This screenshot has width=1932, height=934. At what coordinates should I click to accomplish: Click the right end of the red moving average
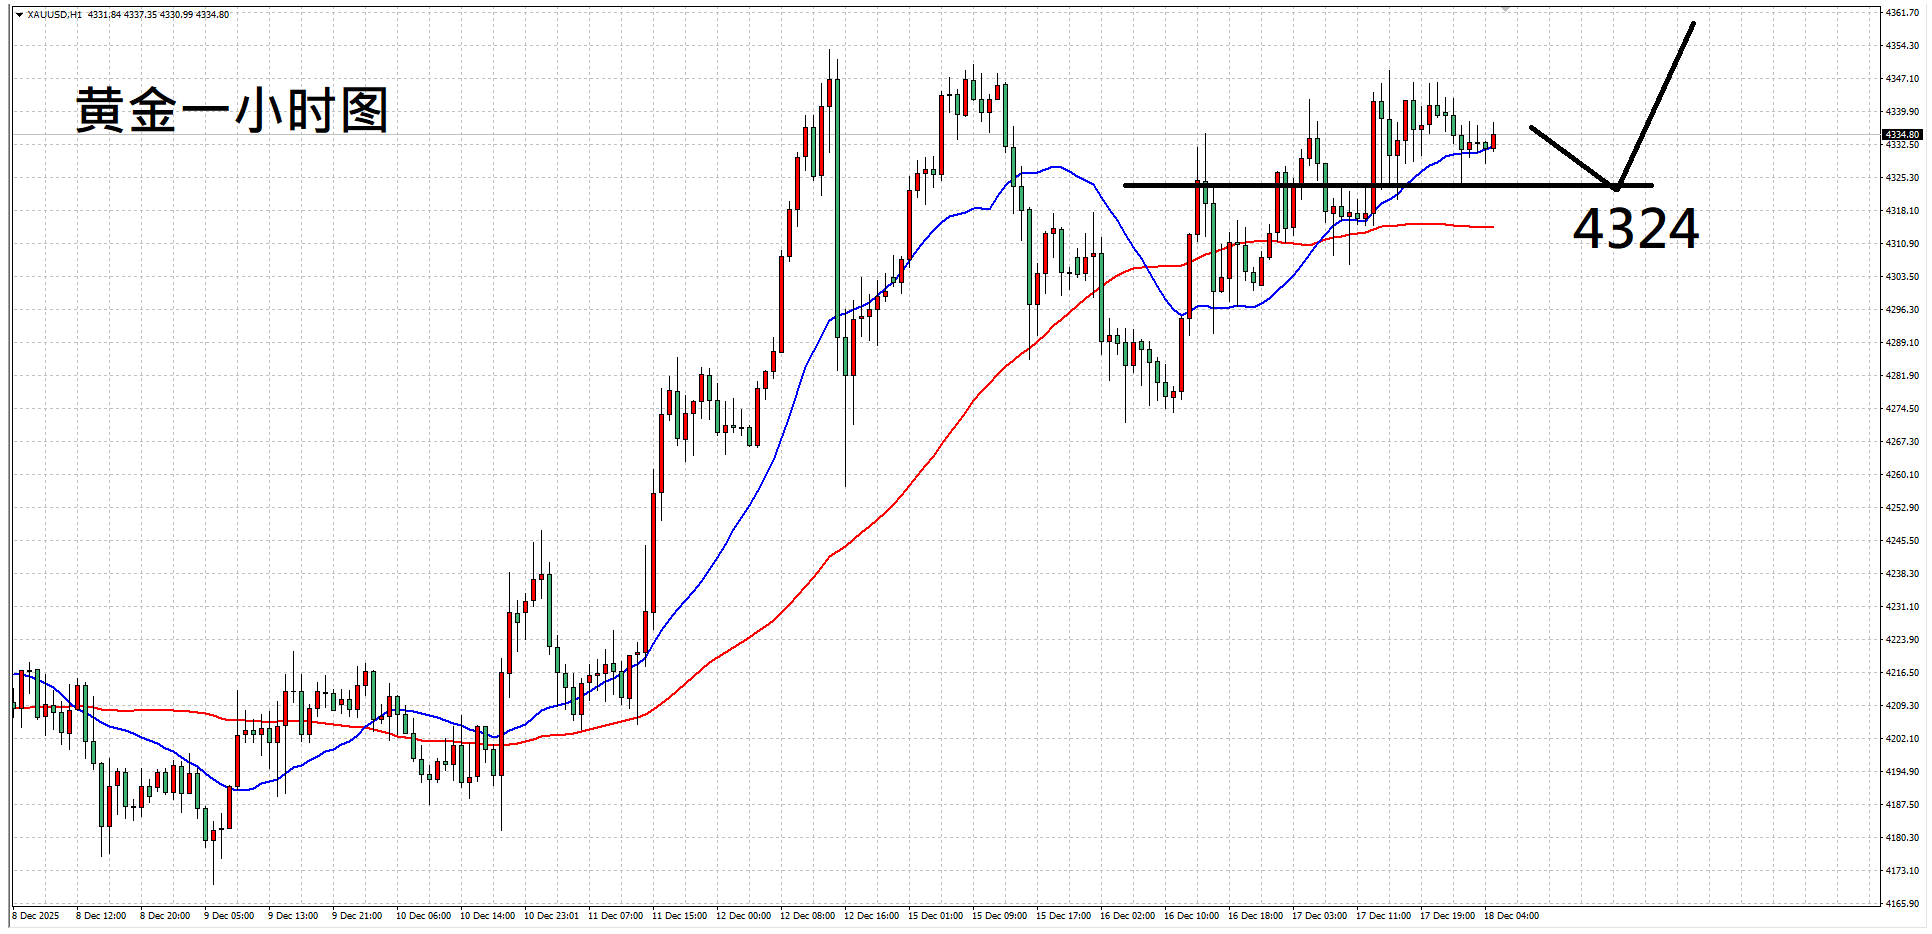click(1492, 227)
